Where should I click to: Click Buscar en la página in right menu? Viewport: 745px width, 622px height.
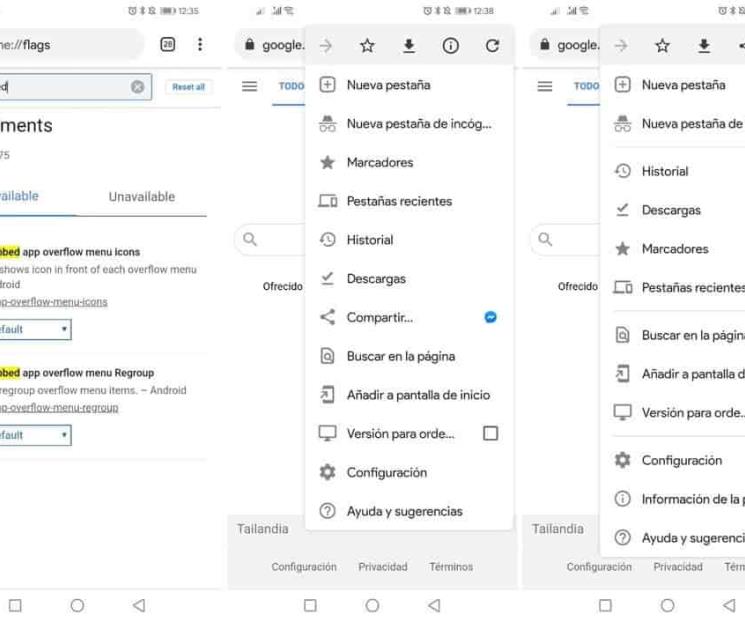pyautogui.click(x=673, y=335)
